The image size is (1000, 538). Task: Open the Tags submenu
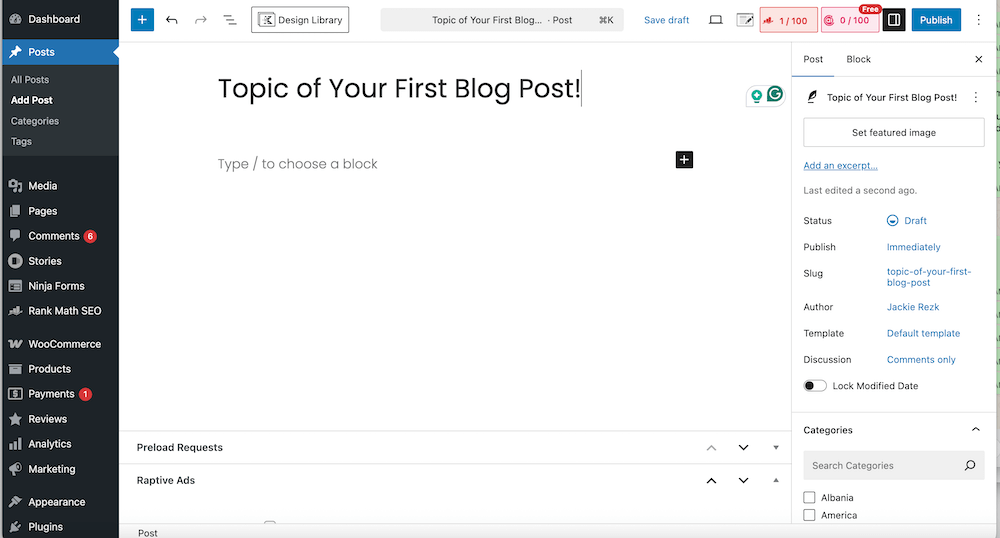pyautogui.click(x=21, y=142)
